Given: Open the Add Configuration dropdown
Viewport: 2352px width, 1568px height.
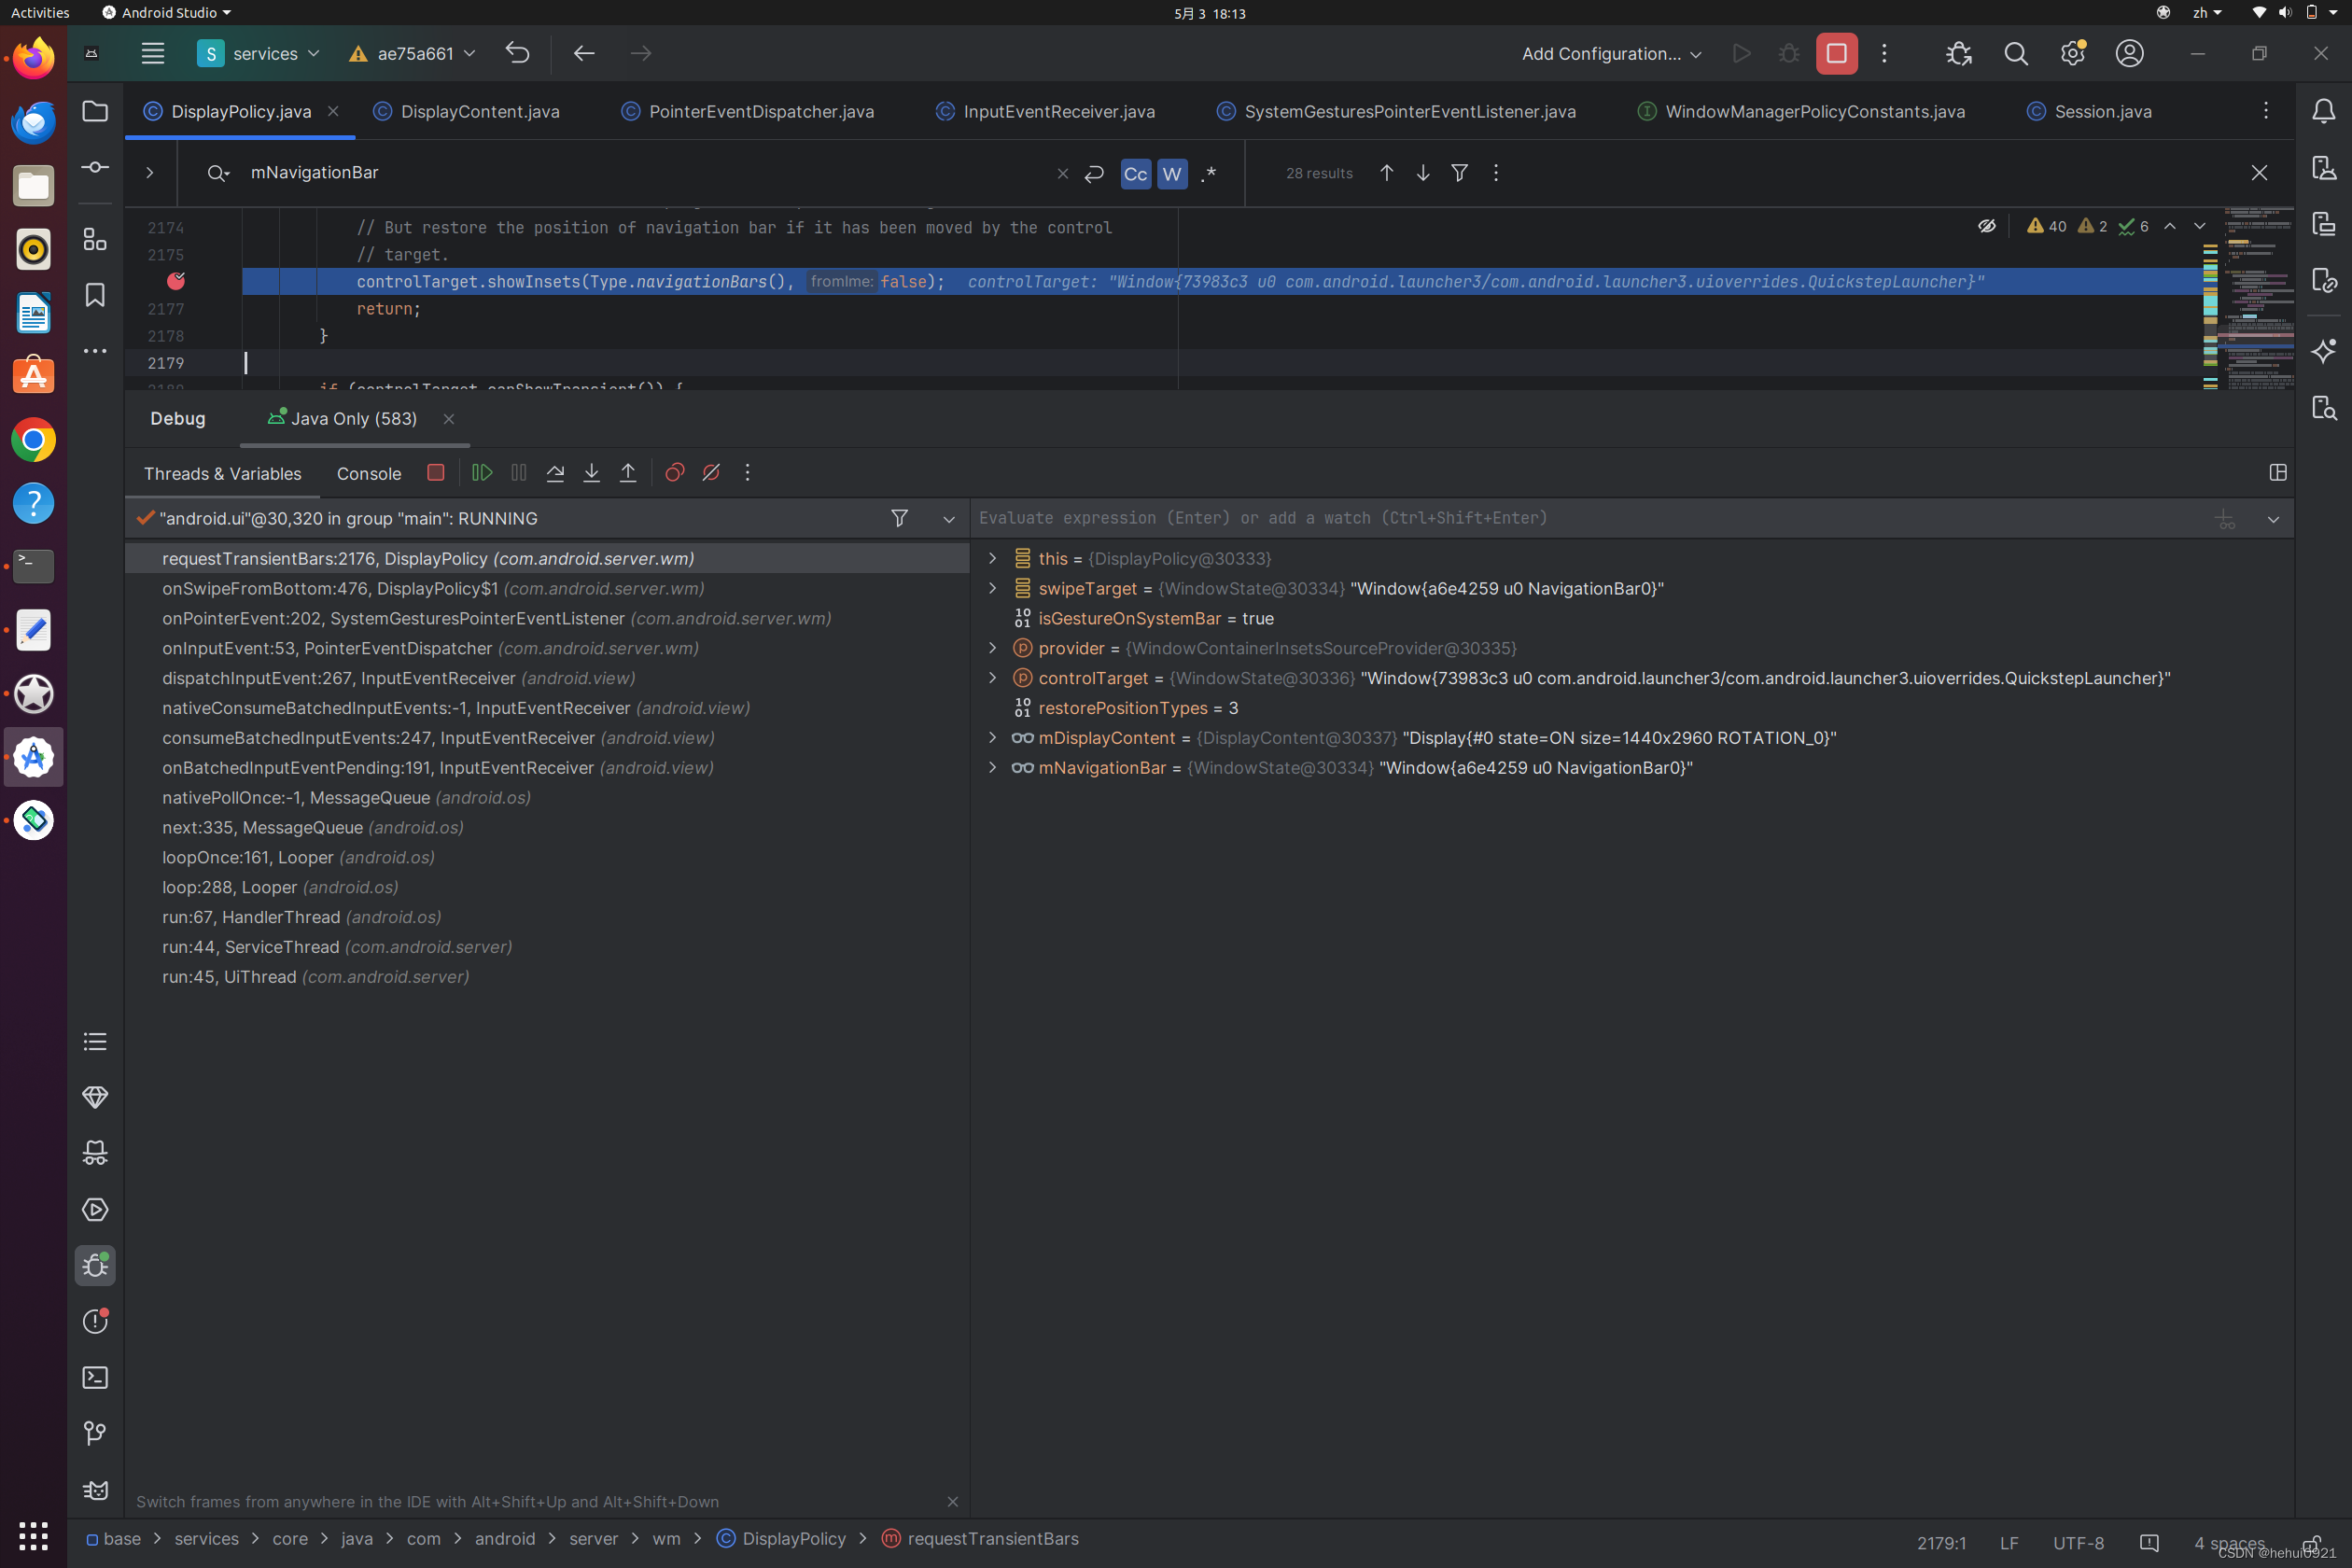Looking at the screenshot, I should tap(1611, 54).
